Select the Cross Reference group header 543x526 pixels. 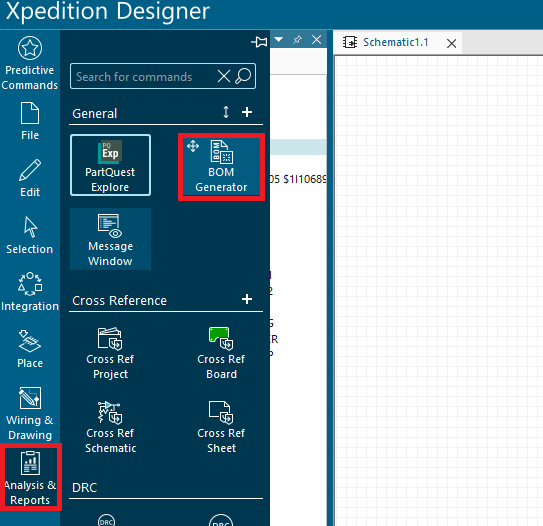point(119,300)
